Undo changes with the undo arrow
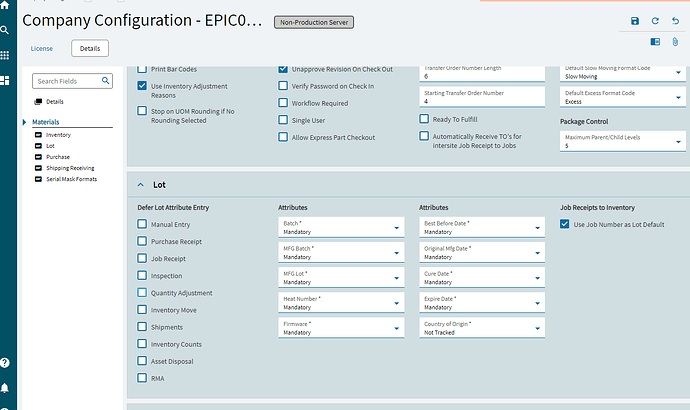Screen dimensions: 690x410 675,21
